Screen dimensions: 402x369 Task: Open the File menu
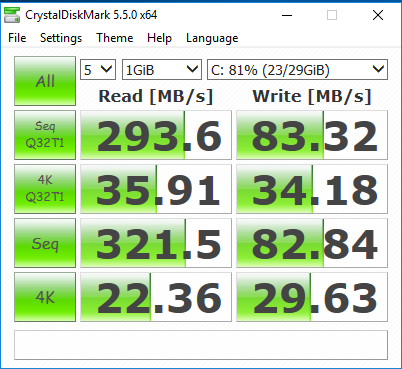tap(17, 38)
